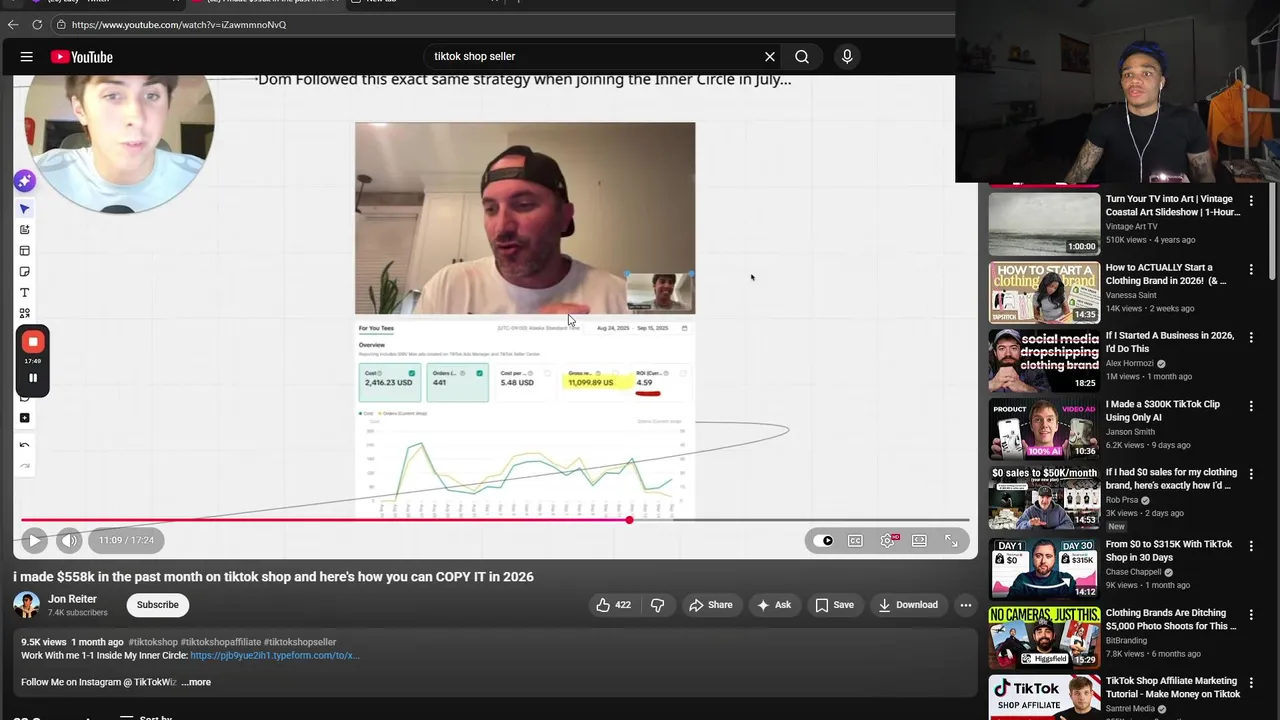Go to the YouTube home logo

82,57
